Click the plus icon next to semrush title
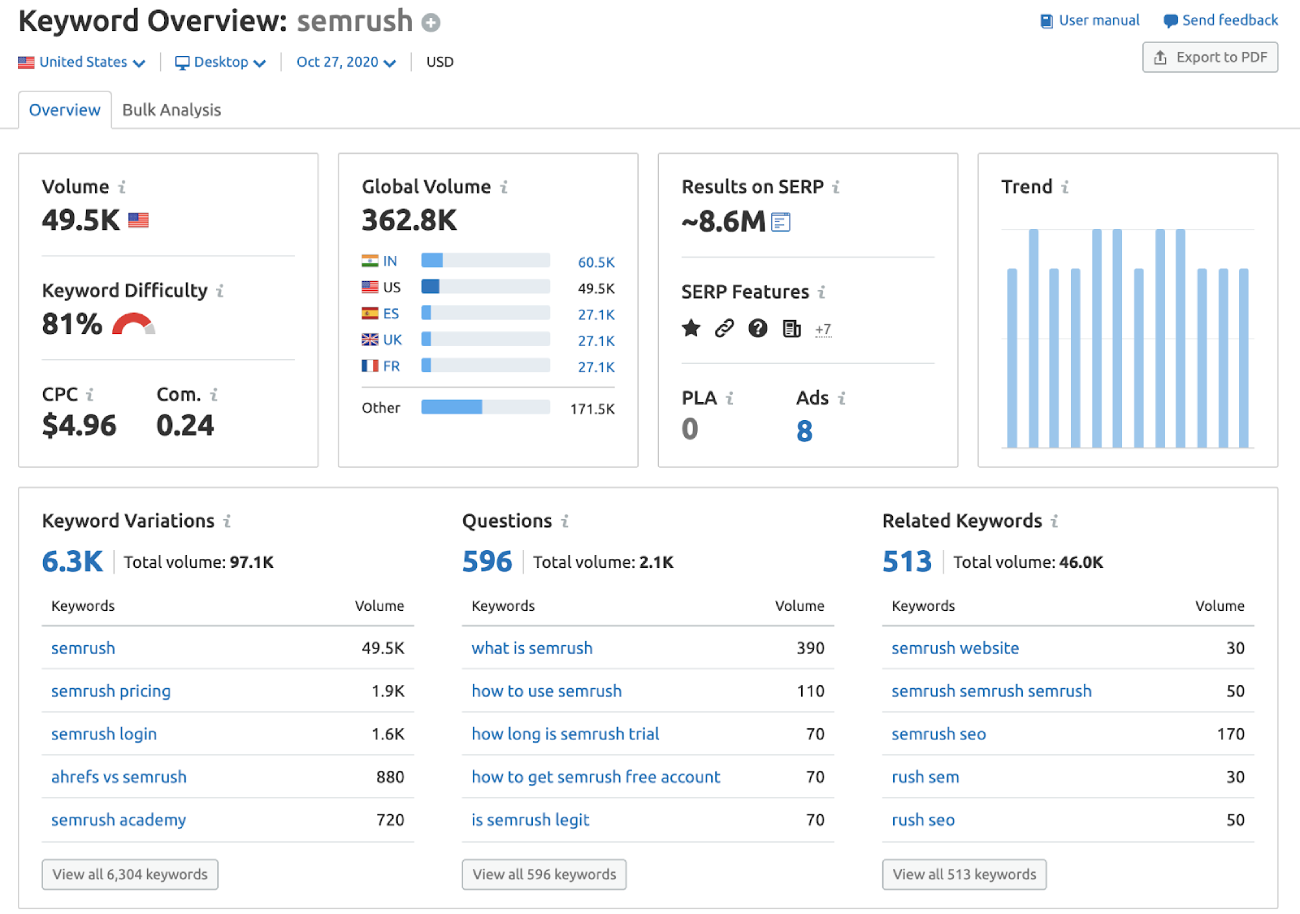Image resolution: width=1300 pixels, height=914 pixels. click(431, 22)
